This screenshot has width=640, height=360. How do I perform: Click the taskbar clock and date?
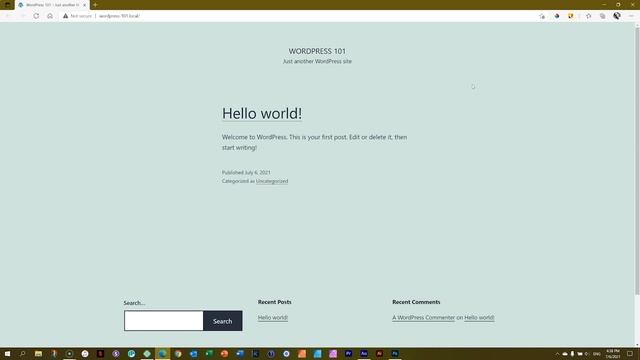(x=613, y=354)
